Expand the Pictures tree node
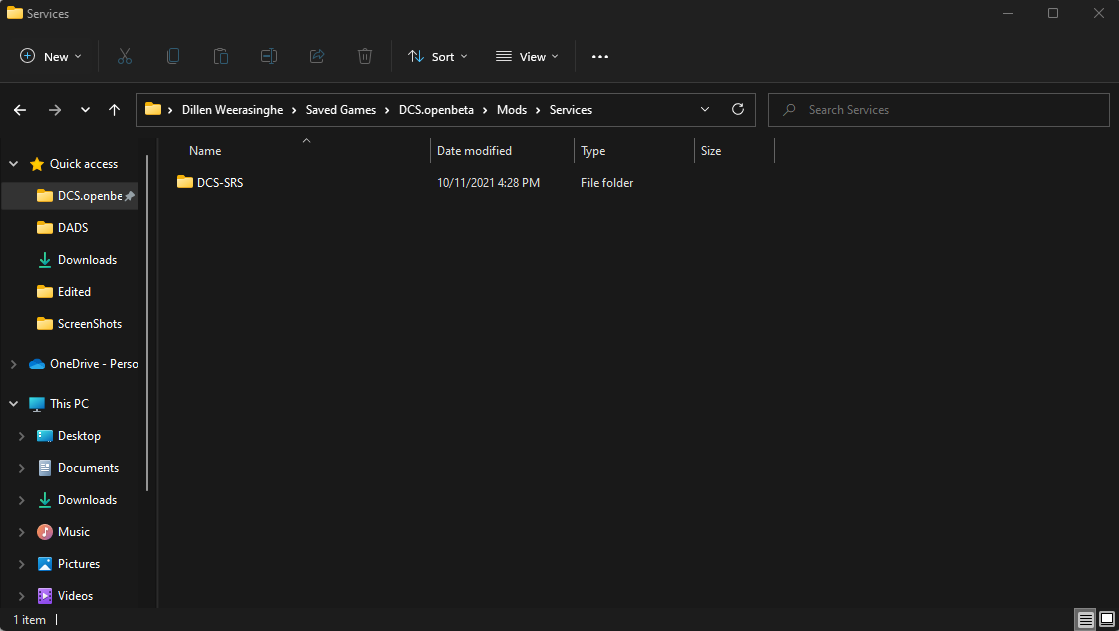The height and width of the screenshot is (631, 1119). point(21,564)
